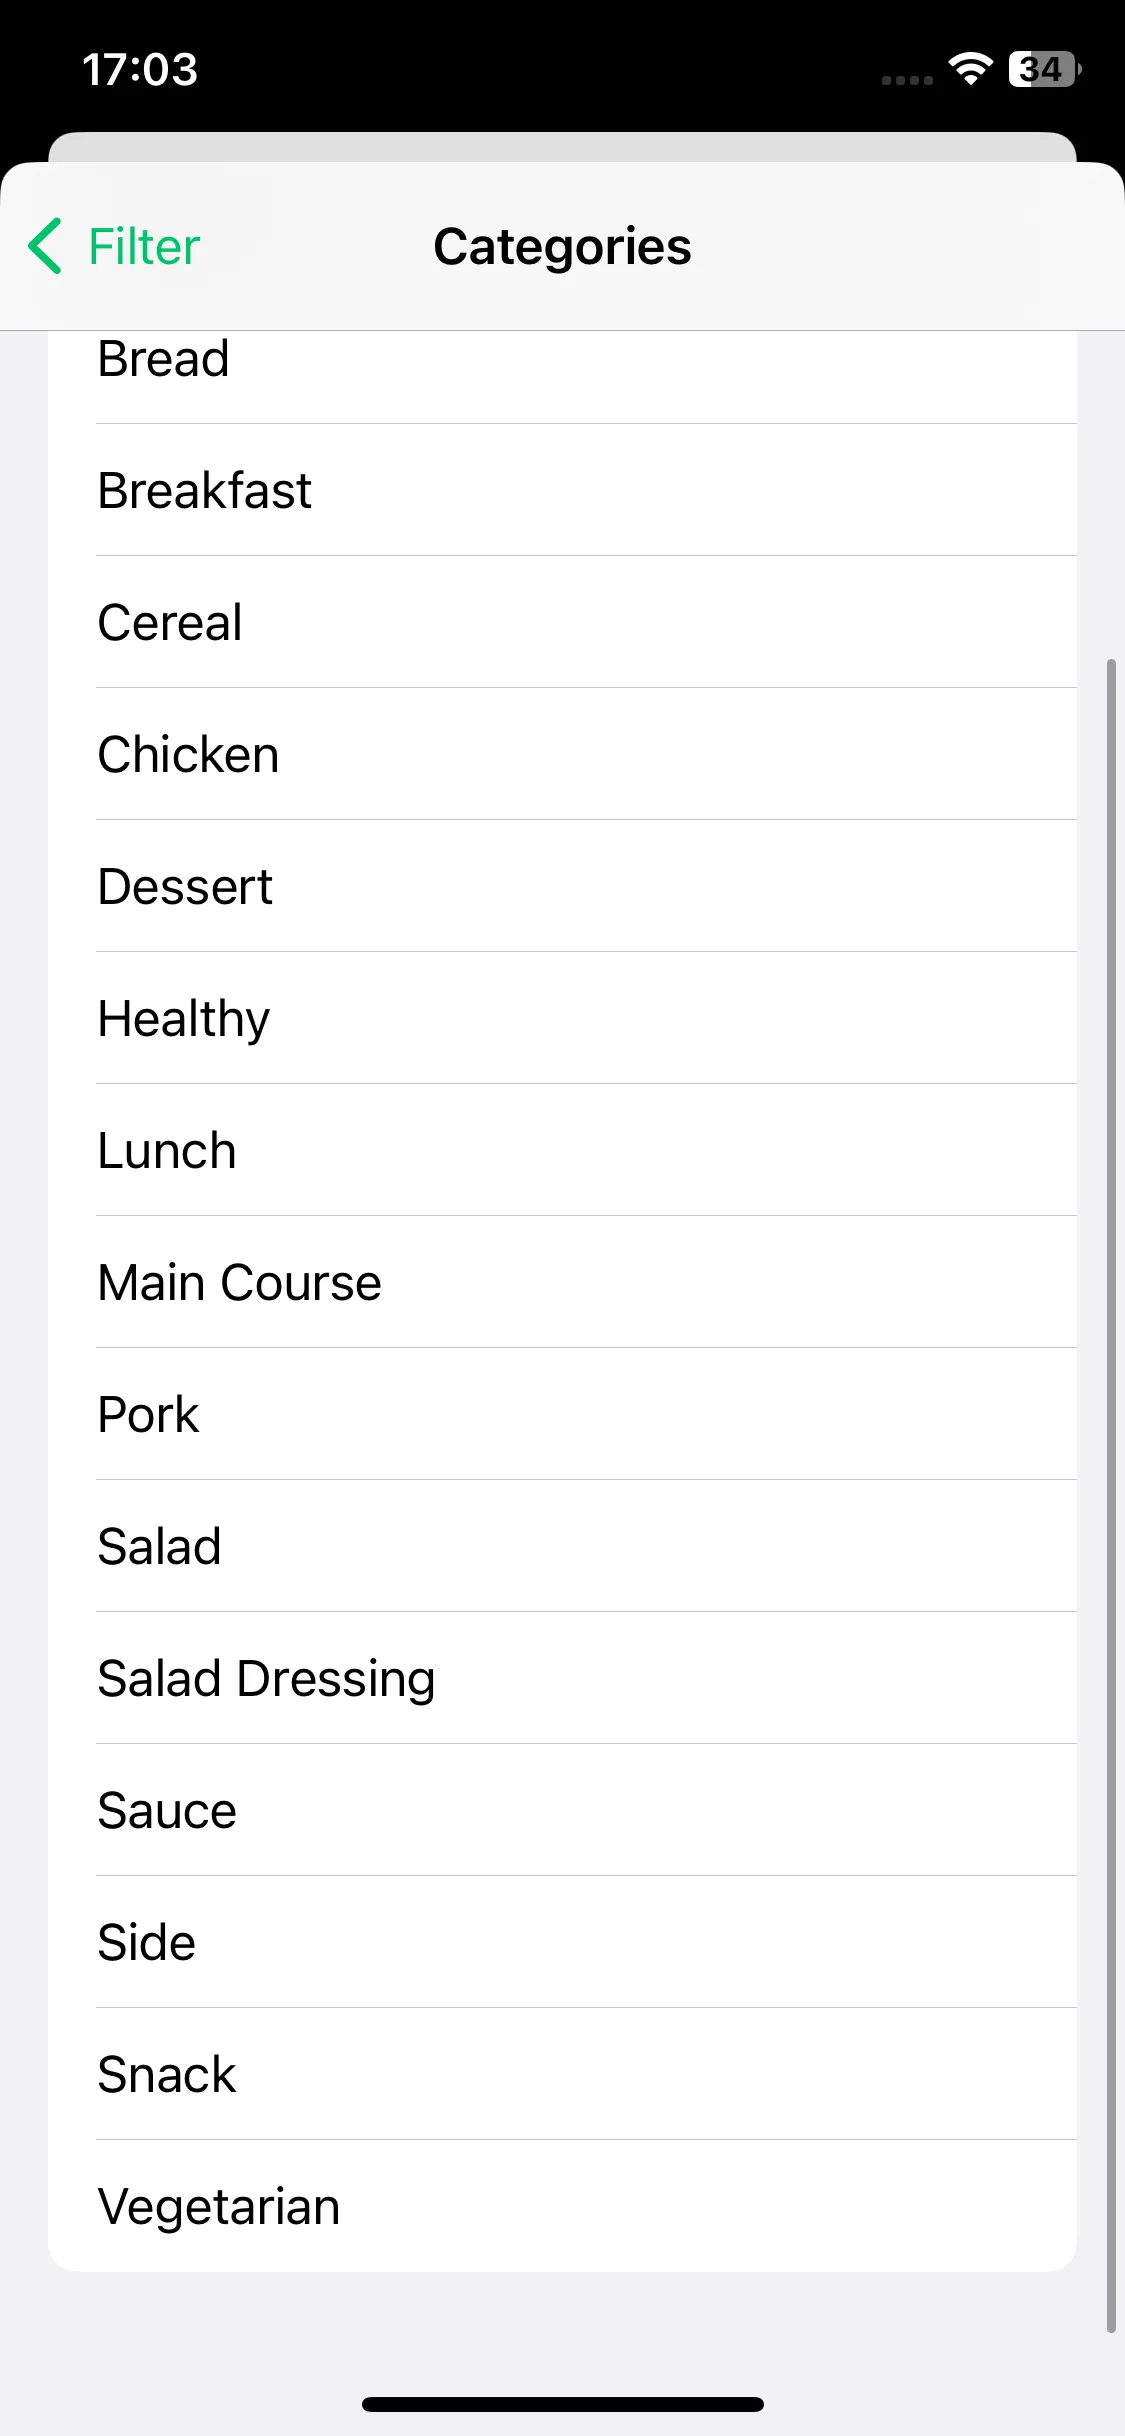
Task: Click the vertical scrollbar indicator
Action: tap(1111, 1496)
